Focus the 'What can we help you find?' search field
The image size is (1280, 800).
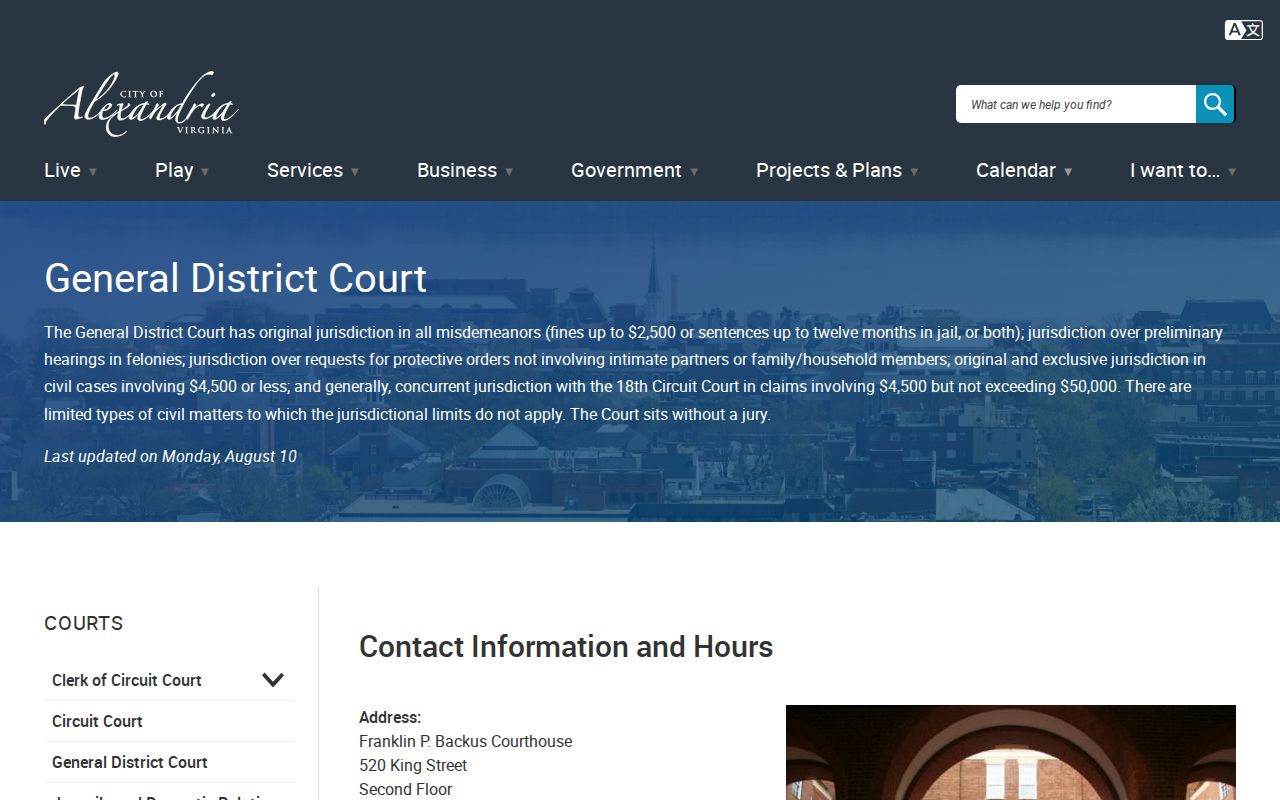coord(1076,104)
